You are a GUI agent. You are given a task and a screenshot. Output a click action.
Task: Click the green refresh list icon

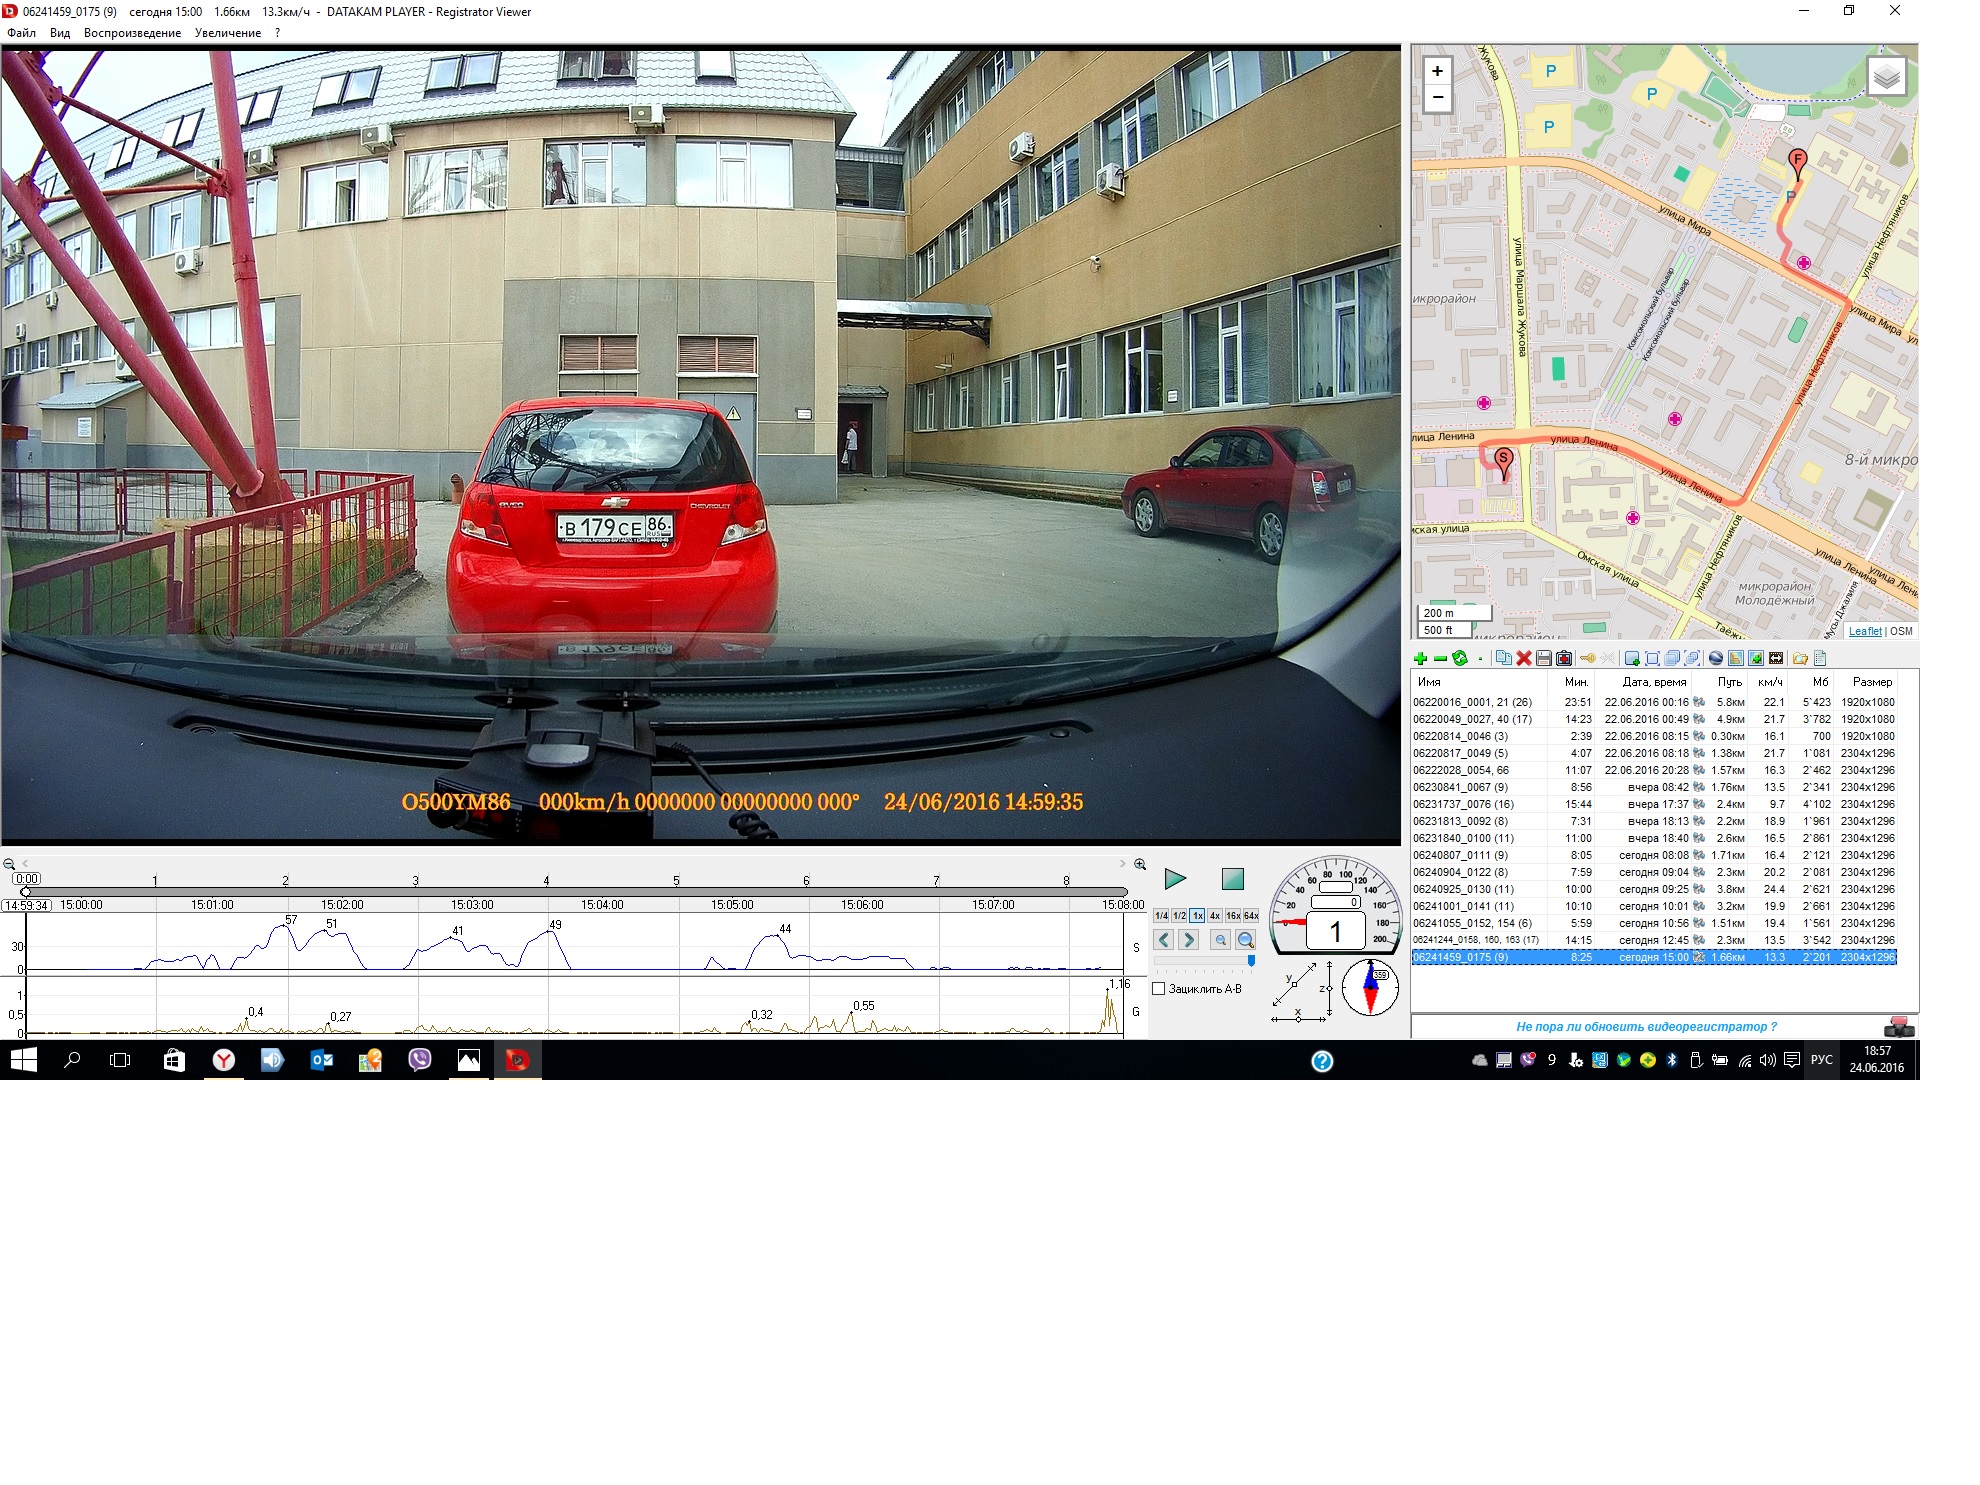(1460, 658)
